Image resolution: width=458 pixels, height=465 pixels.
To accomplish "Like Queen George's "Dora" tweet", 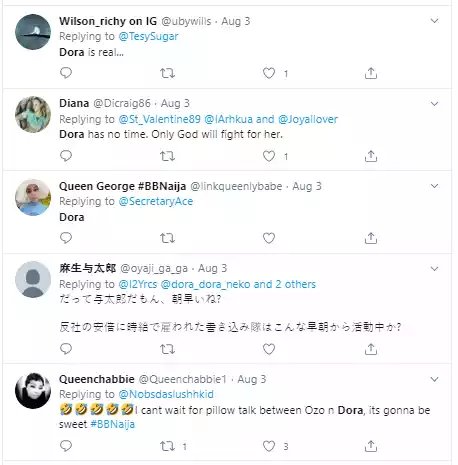I will point(269,238).
